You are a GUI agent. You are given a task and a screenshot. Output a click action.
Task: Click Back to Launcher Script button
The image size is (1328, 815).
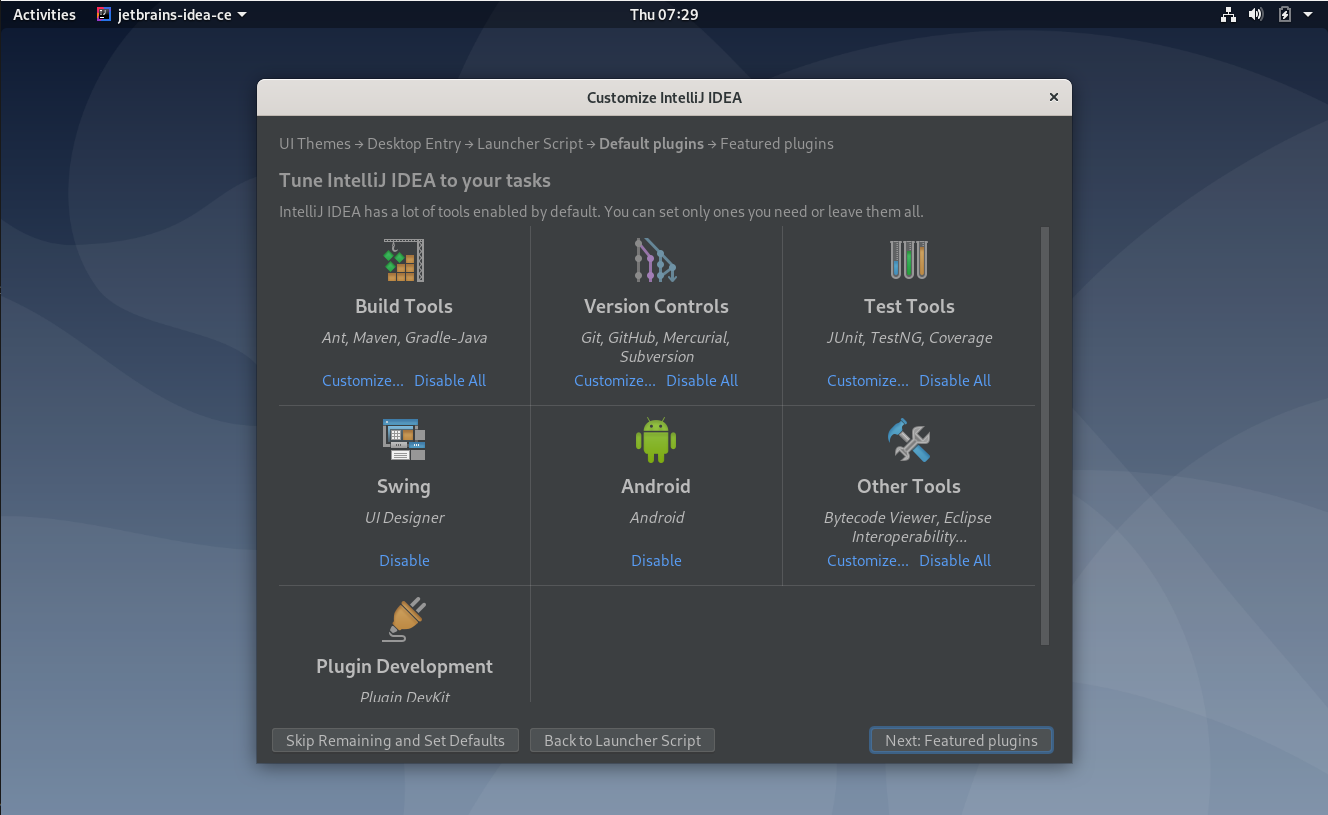click(622, 740)
